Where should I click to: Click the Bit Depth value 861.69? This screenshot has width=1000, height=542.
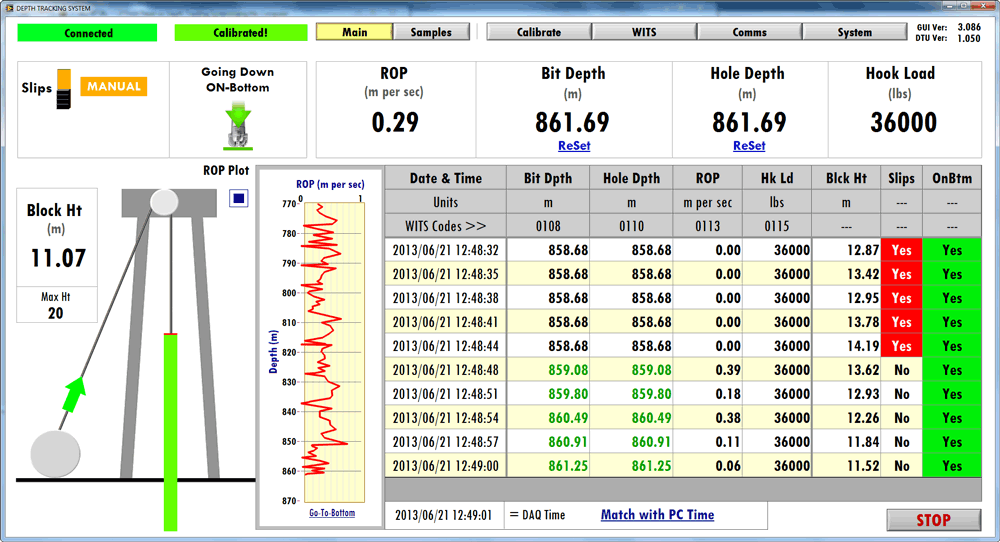(572, 122)
